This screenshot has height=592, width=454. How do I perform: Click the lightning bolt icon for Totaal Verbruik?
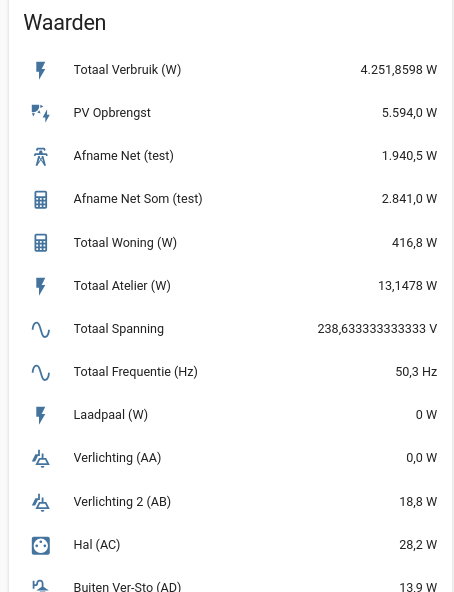[40, 70]
